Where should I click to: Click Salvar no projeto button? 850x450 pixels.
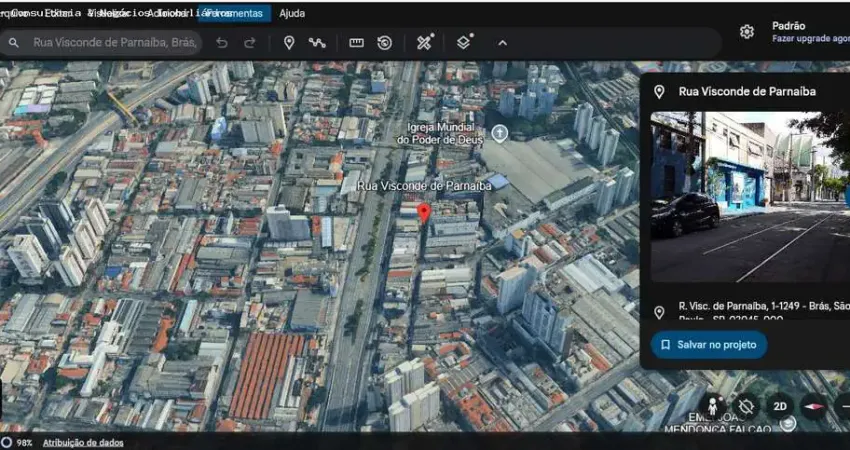pos(709,344)
